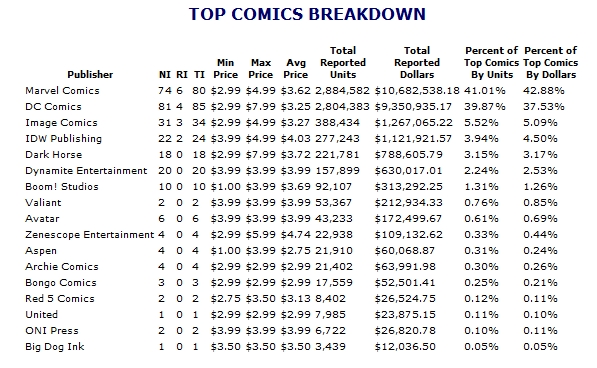
Task: Click the Total Reported Dollars header
Action: (417, 62)
